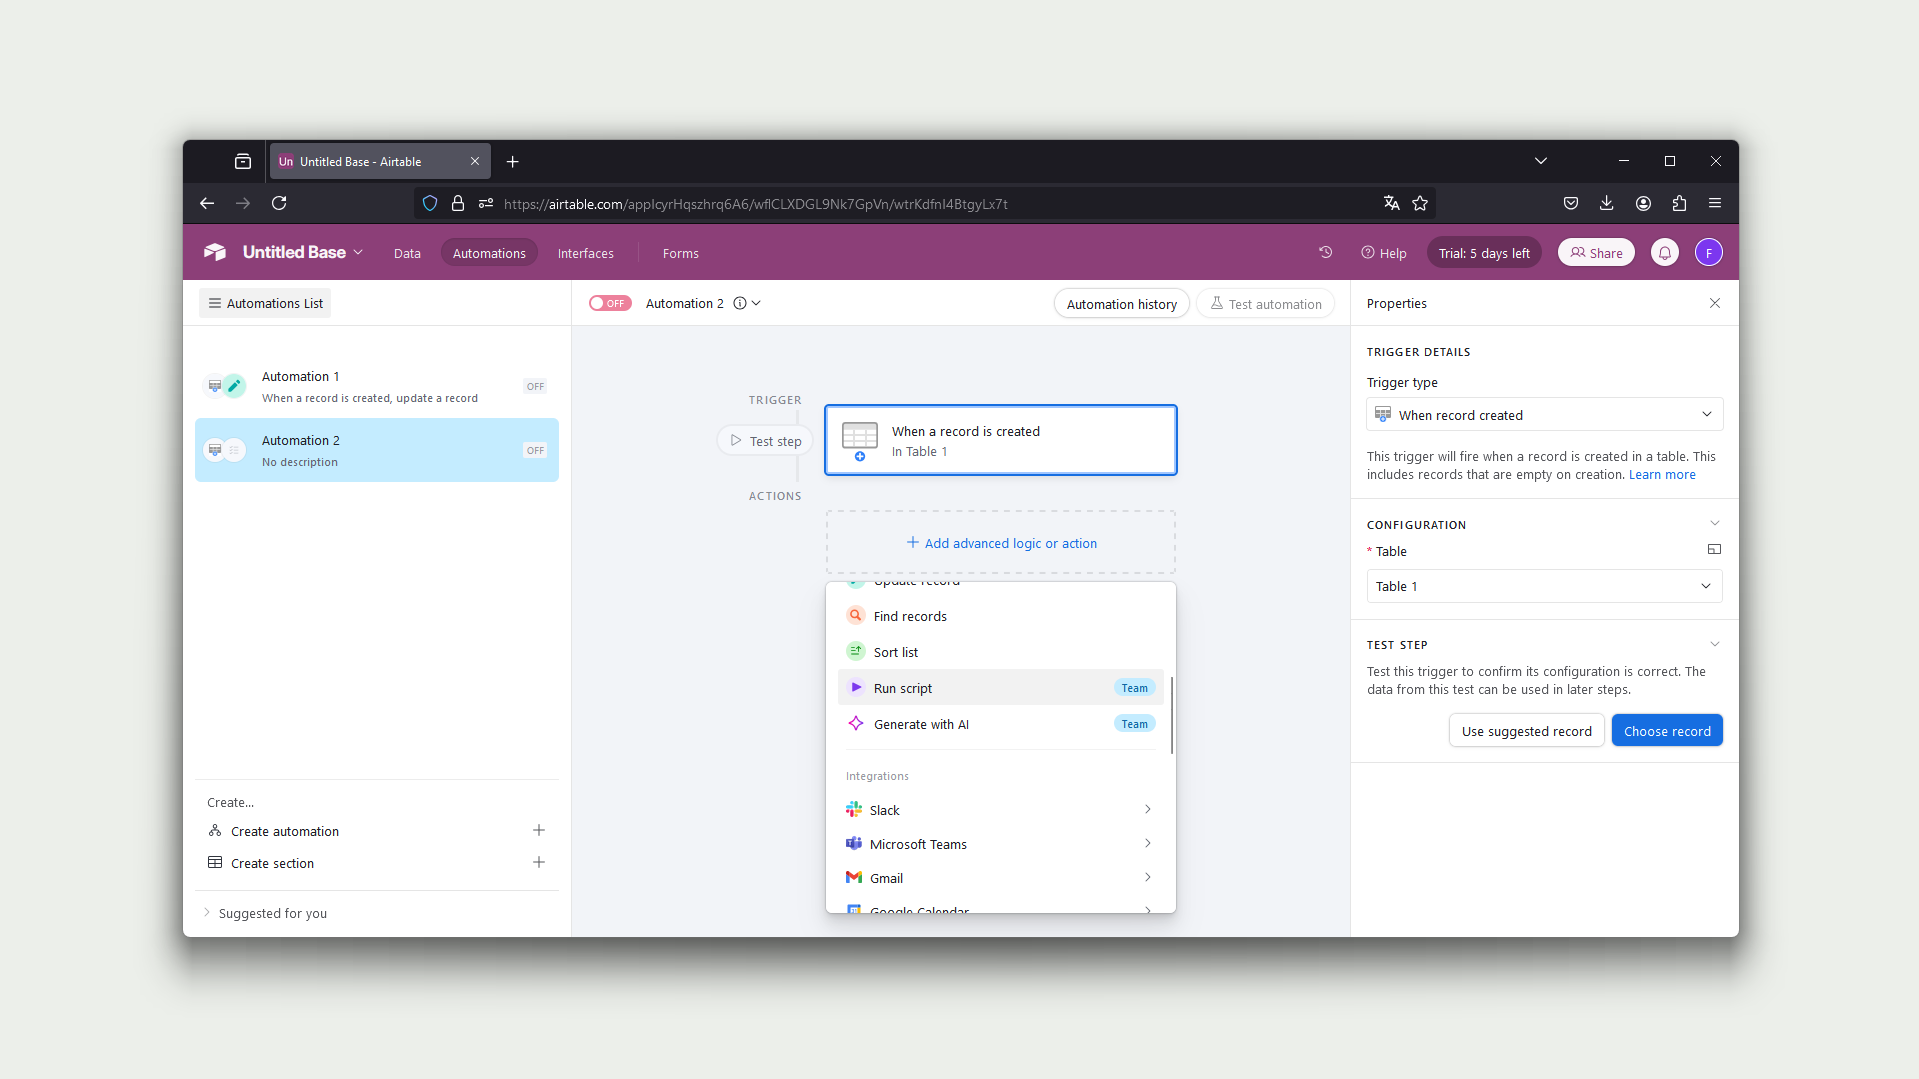1919x1079 pixels.
Task: Click the Slack logo icon
Action: 854,810
